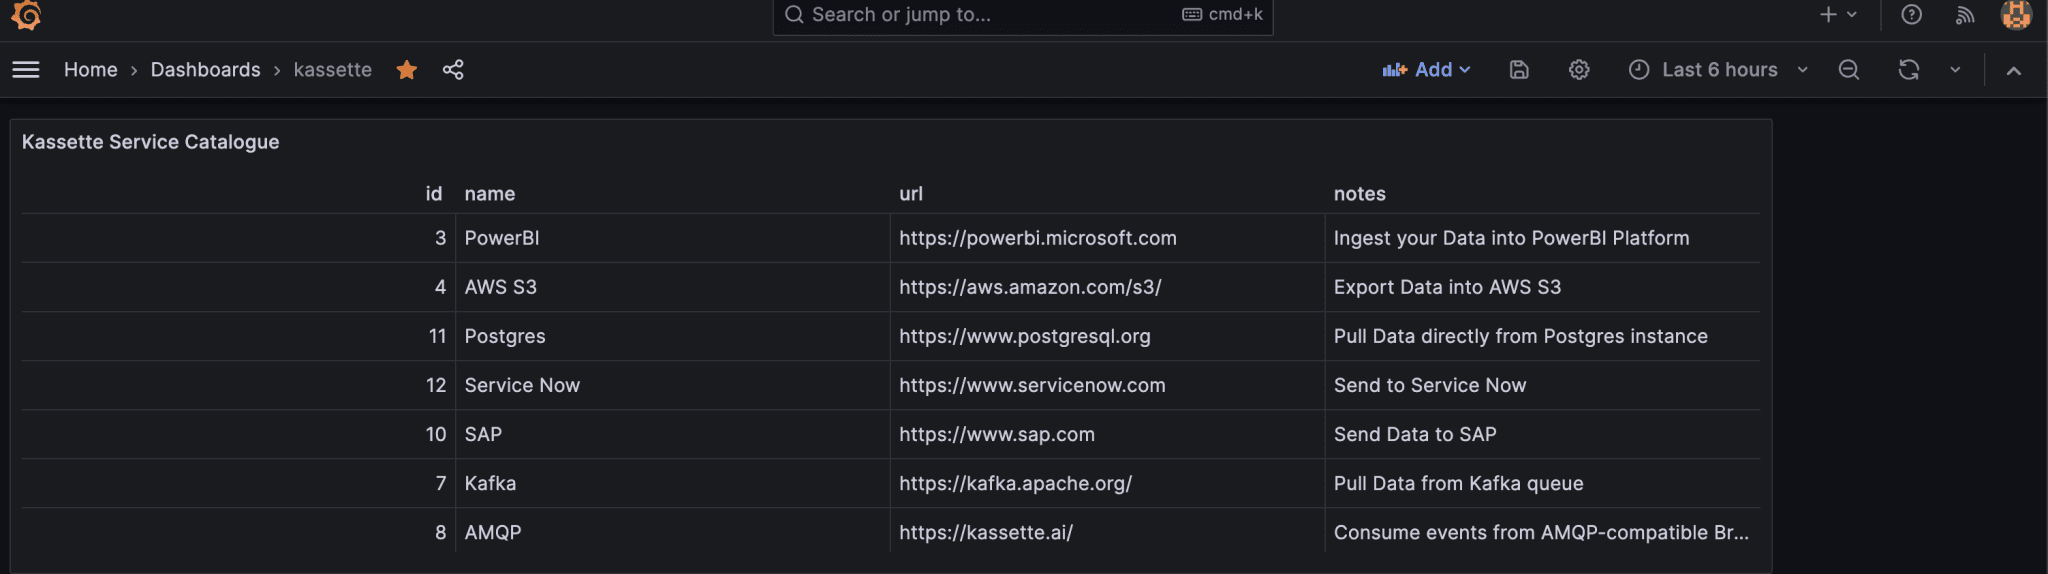2048x574 pixels.
Task: Focus the Search or jump to field
Action: pyautogui.click(x=1023, y=15)
